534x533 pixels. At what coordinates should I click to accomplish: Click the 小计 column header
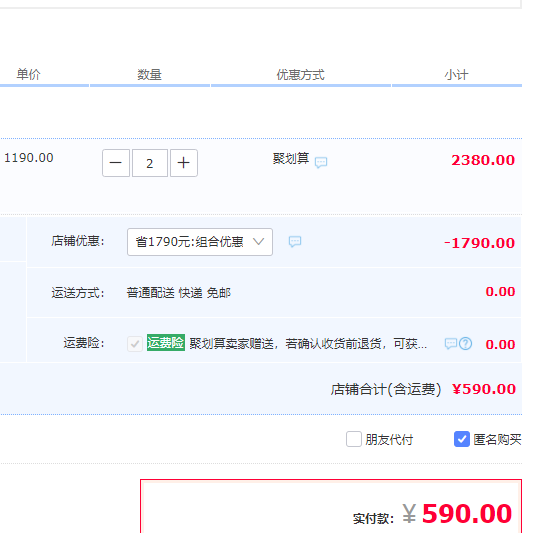click(x=456, y=75)
